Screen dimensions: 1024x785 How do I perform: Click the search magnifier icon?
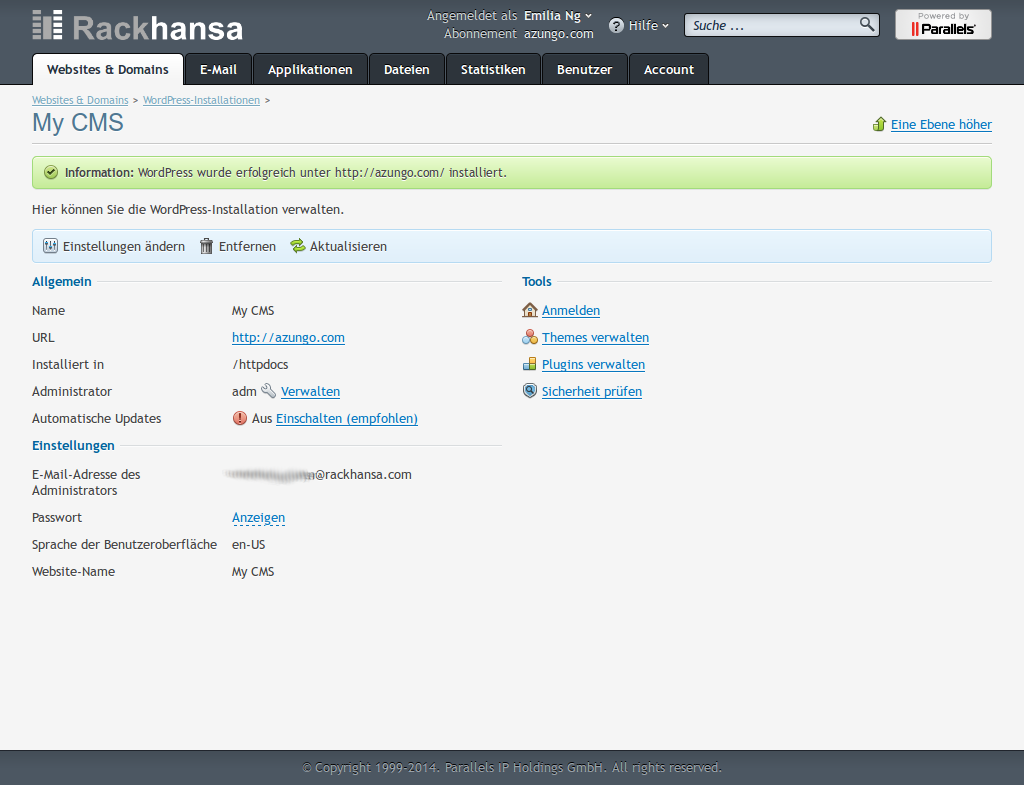click(867, 25)
